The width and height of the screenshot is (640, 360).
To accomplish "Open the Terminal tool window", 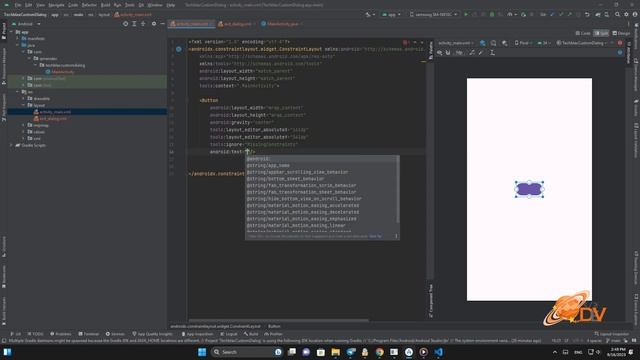I will coord(89,334).
